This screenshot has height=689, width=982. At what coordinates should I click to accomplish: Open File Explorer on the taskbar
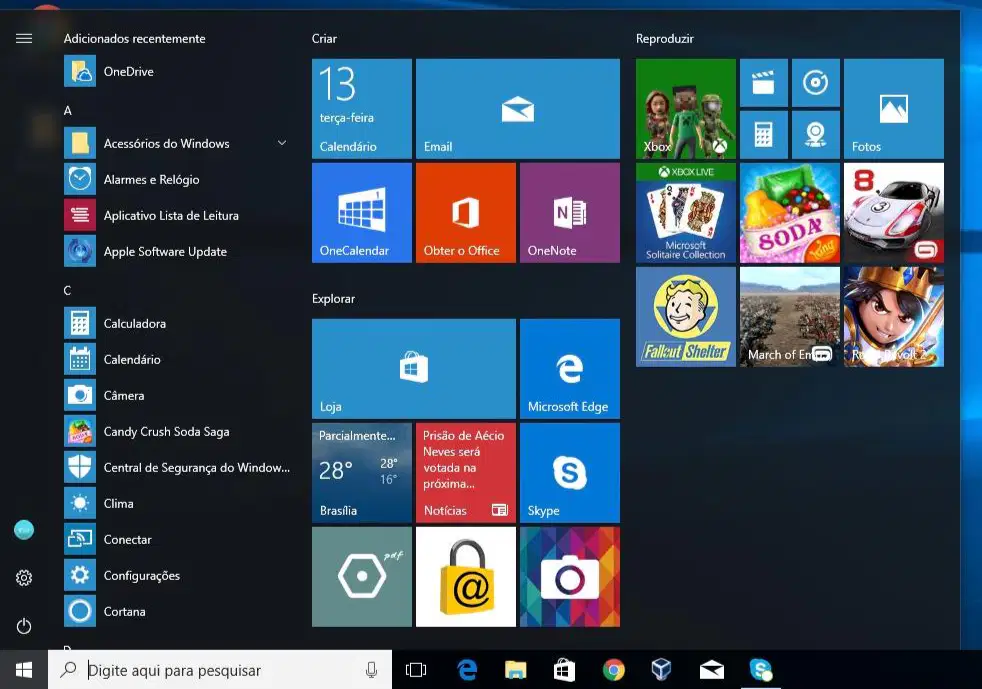tap(515, 670)
